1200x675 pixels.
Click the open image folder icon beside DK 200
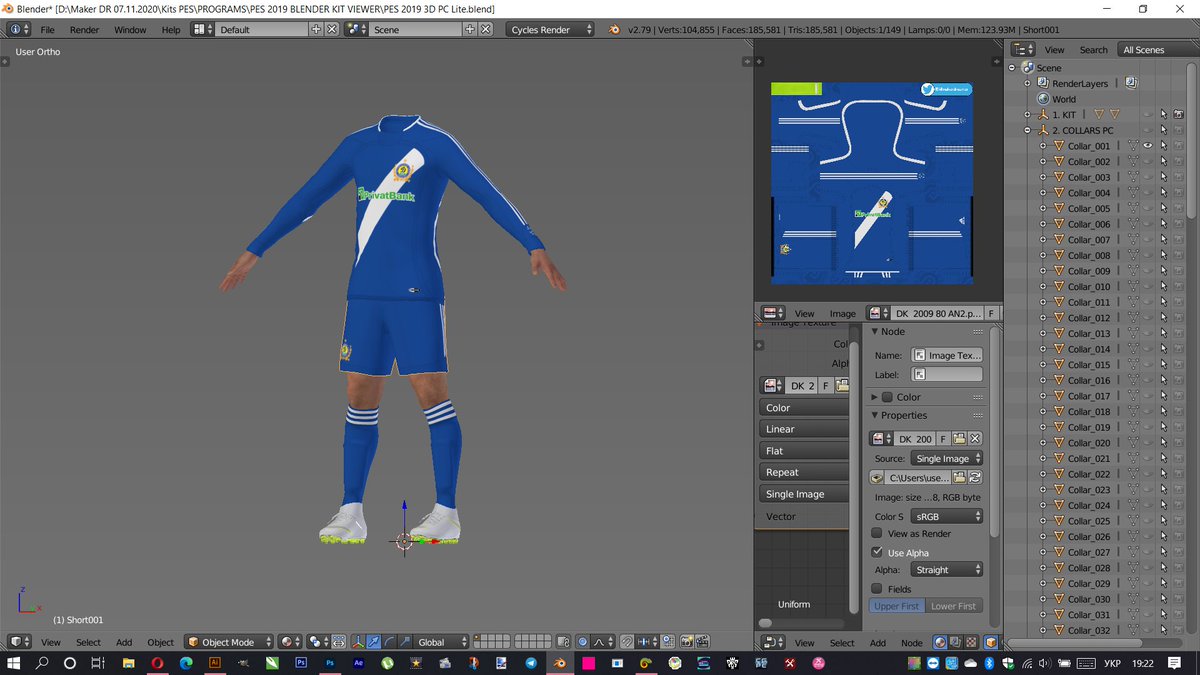pyautogui.click(x=959, y=439)
